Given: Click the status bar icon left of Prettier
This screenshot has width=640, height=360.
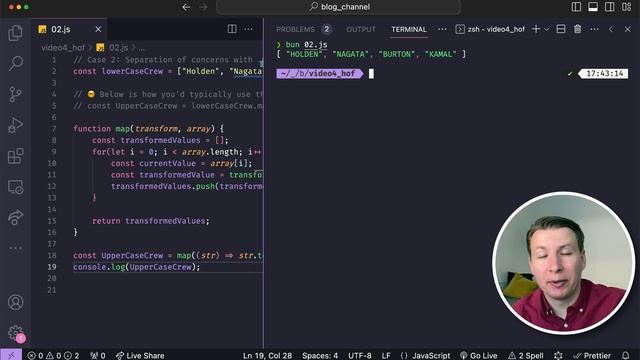Looking at the screenshot, I should pyautogui.click(x=558, y=356).
